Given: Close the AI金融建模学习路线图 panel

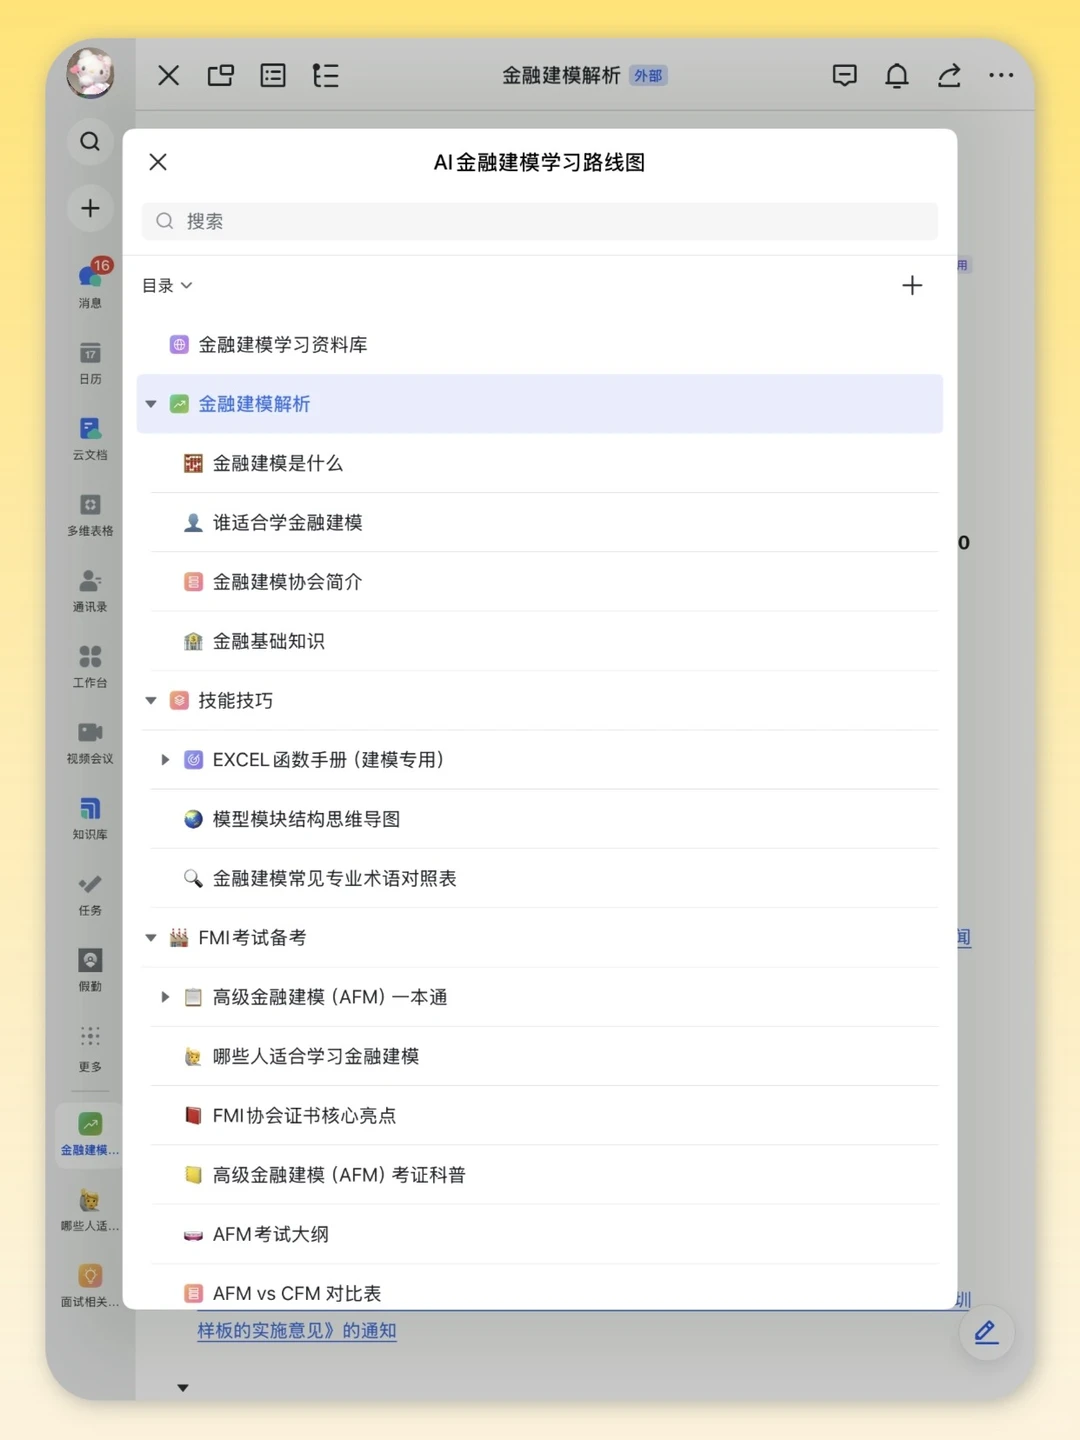Looking at the screenshot, I should point(158,162).
